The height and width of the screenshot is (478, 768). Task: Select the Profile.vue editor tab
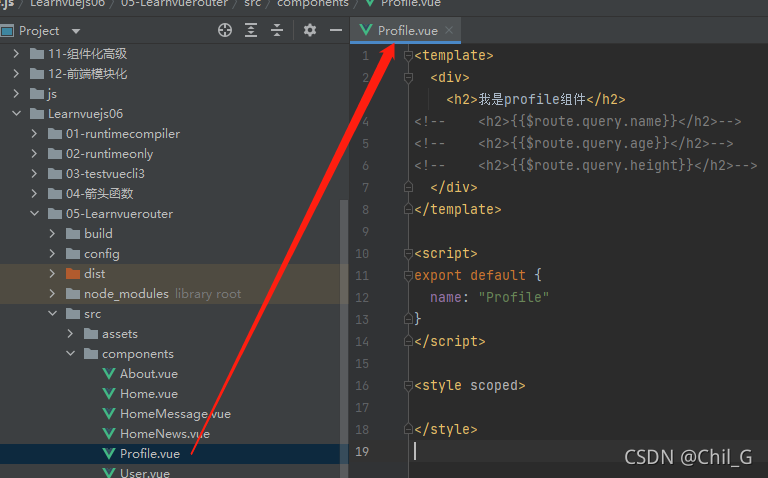click(x=405, y=30)
